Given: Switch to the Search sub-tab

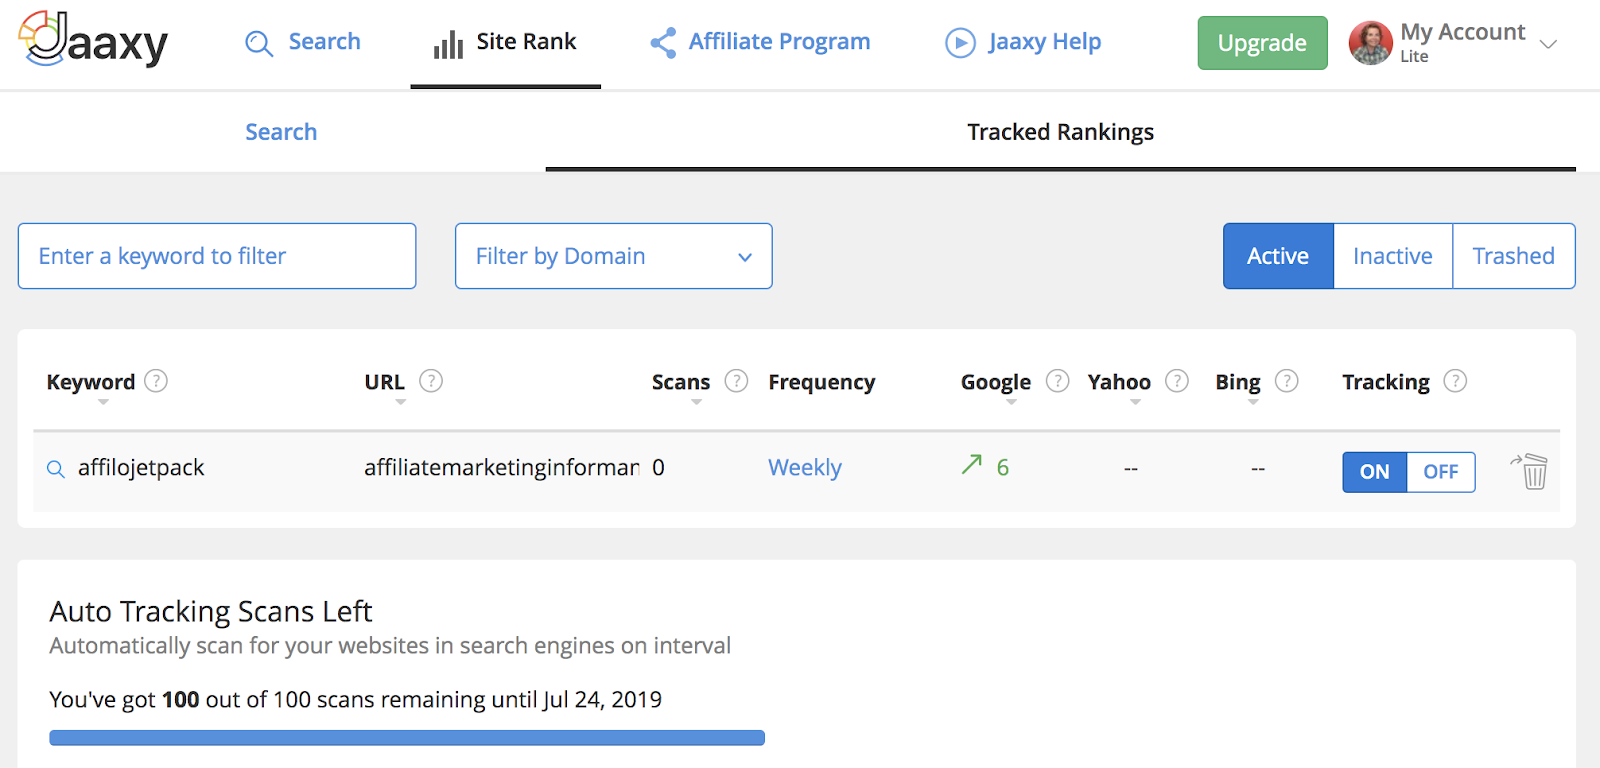Looking at the screenshot, I should pyautogui.click(x=281, y=132).
